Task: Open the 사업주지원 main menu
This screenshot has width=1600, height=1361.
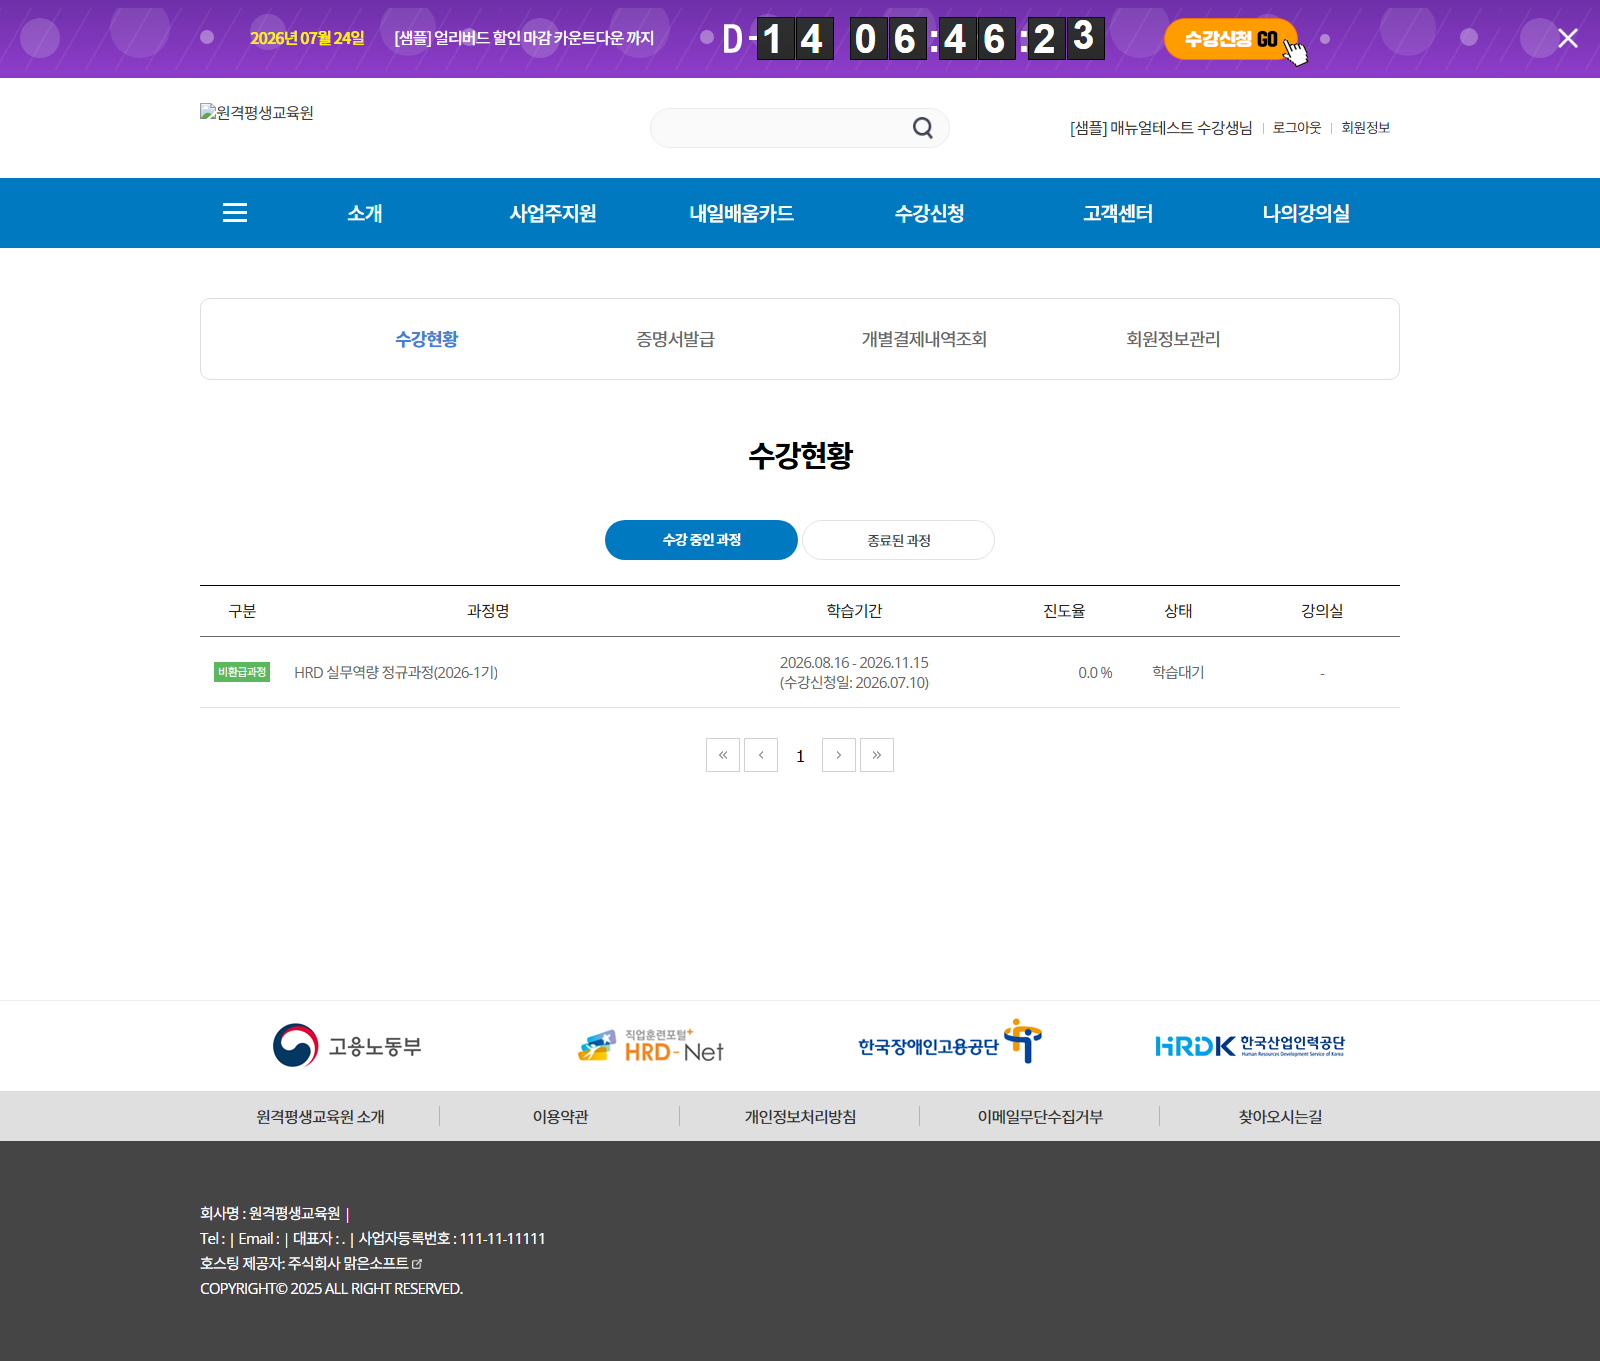Action: click(553, 213)
